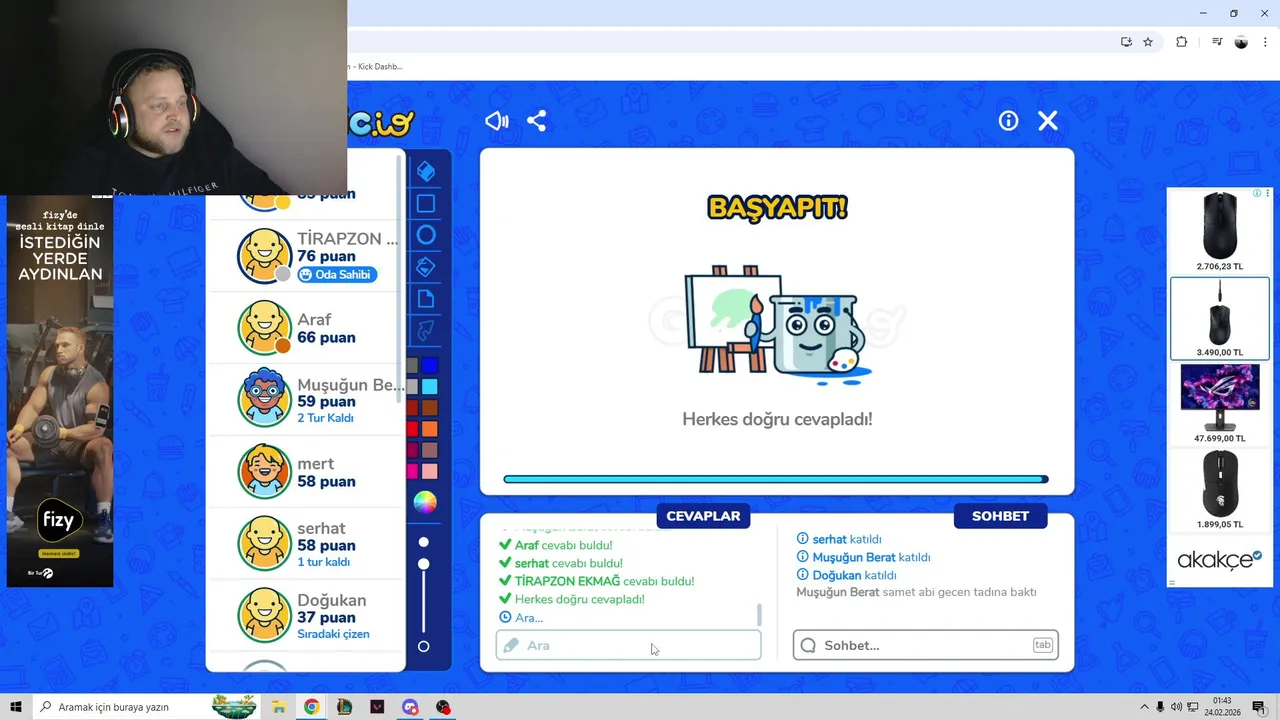Close the game with the white X icon
This screenshot has width=1280, height=720.
pyautogui.click(x=1047, y=121)
